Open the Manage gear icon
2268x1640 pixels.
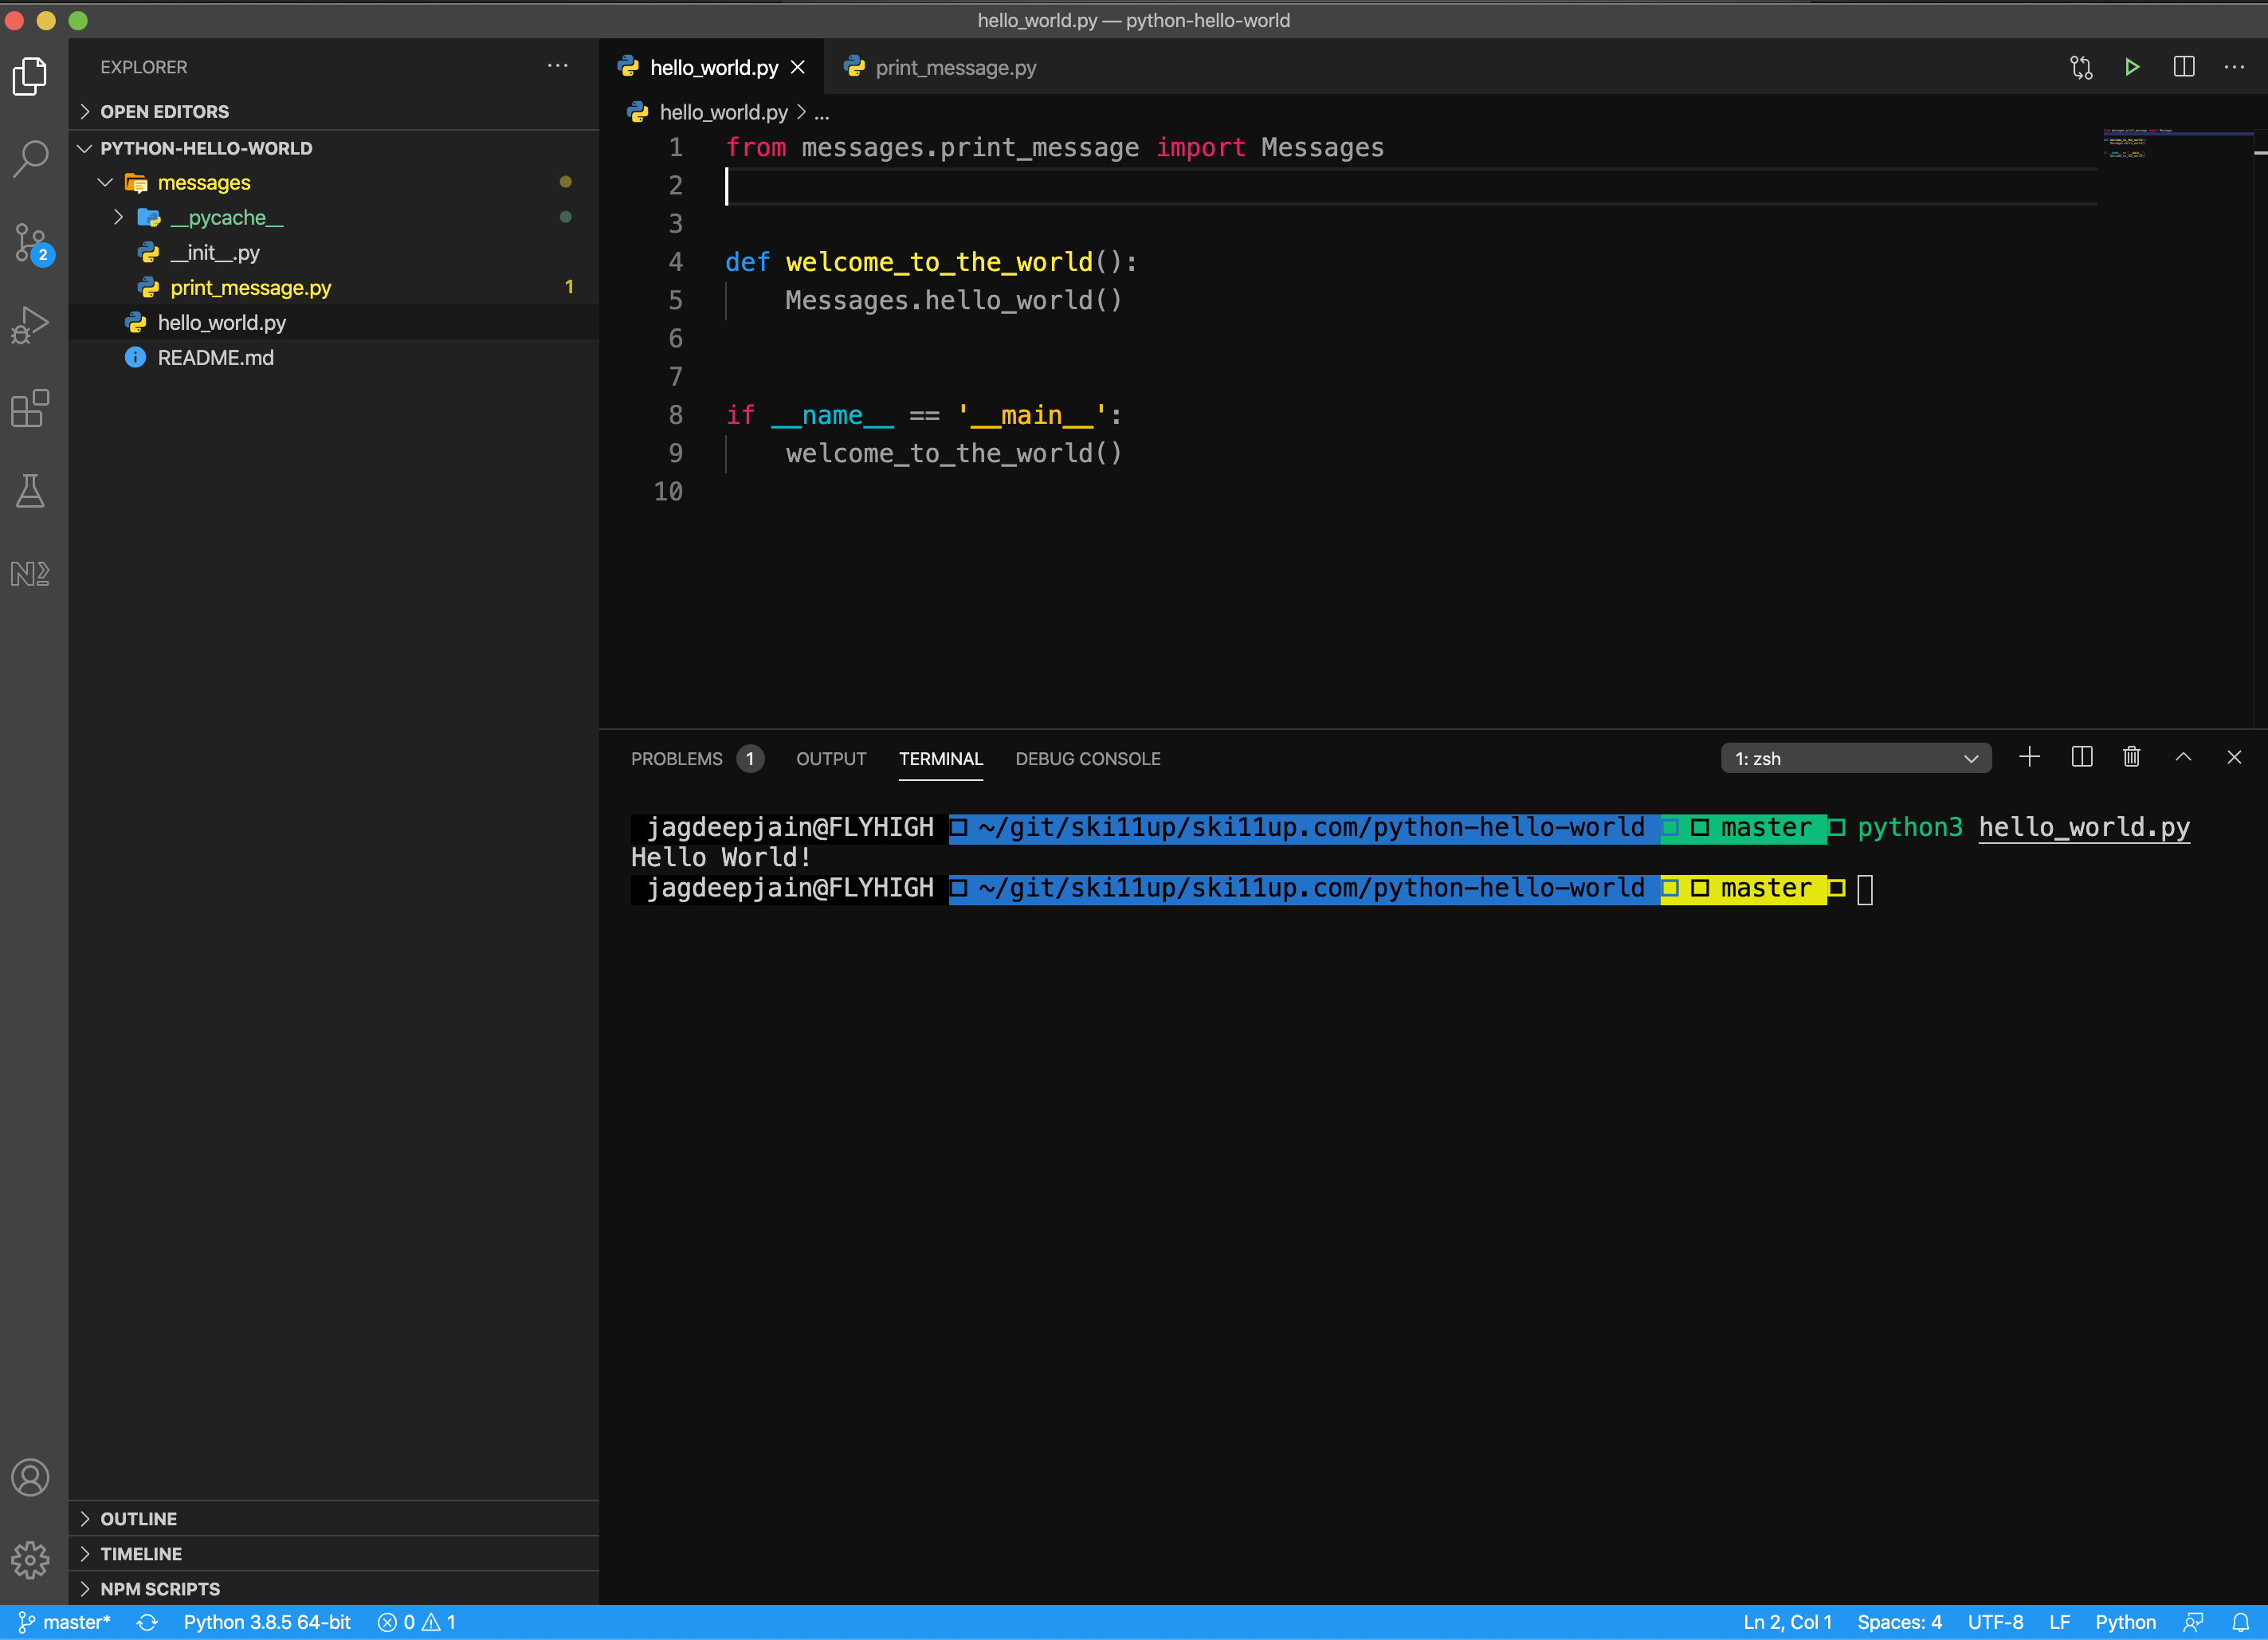click(x=31, y=1559)
